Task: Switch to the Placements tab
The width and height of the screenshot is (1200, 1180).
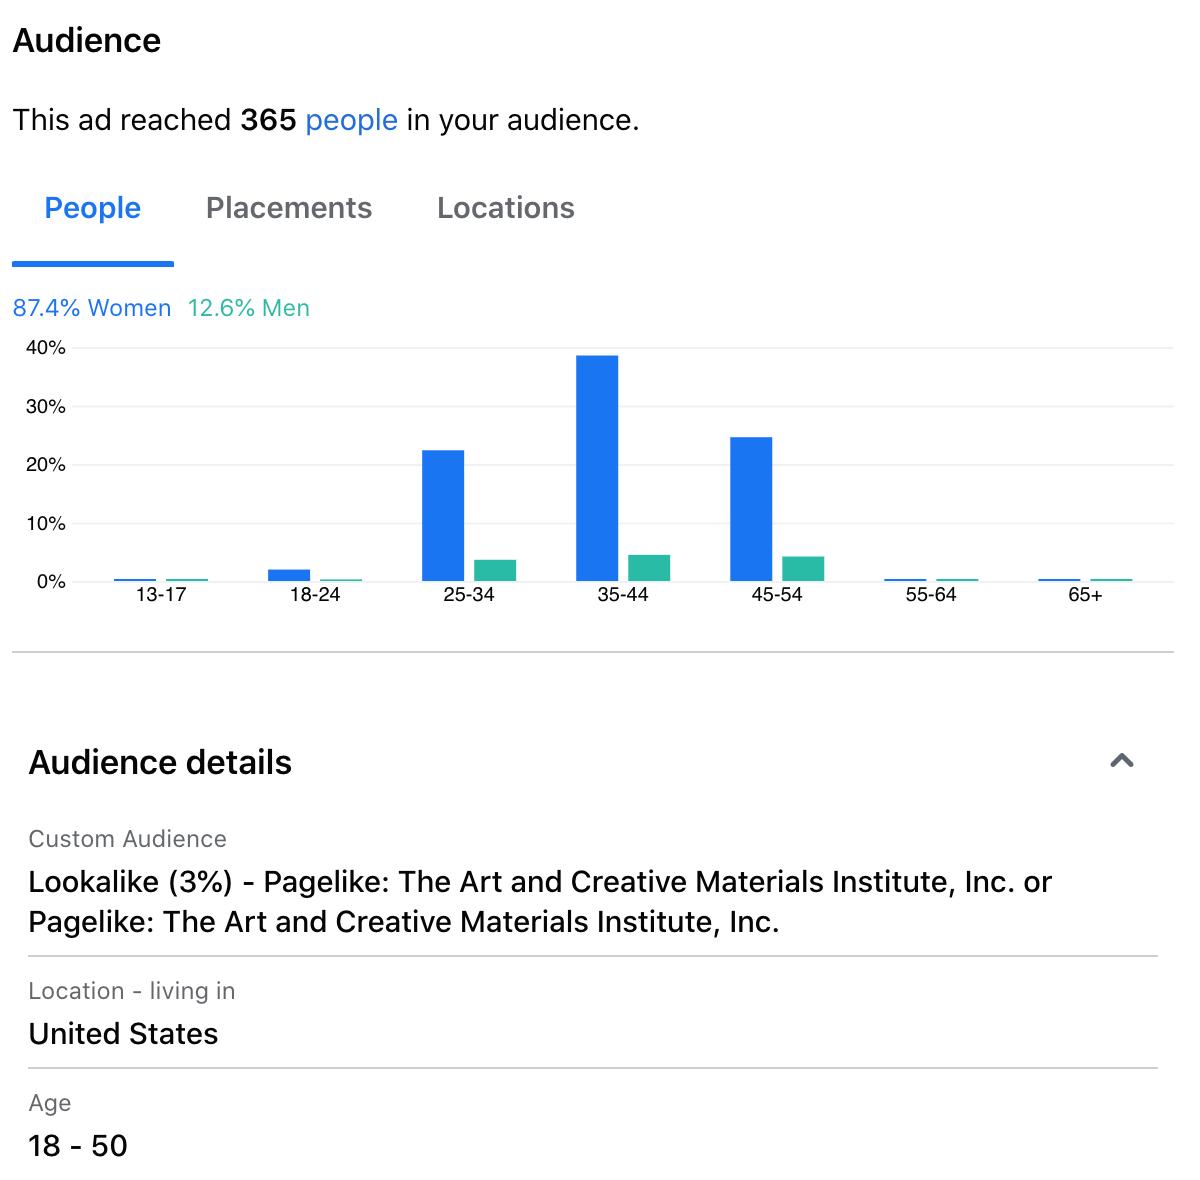Action: (x=289, y=208)
